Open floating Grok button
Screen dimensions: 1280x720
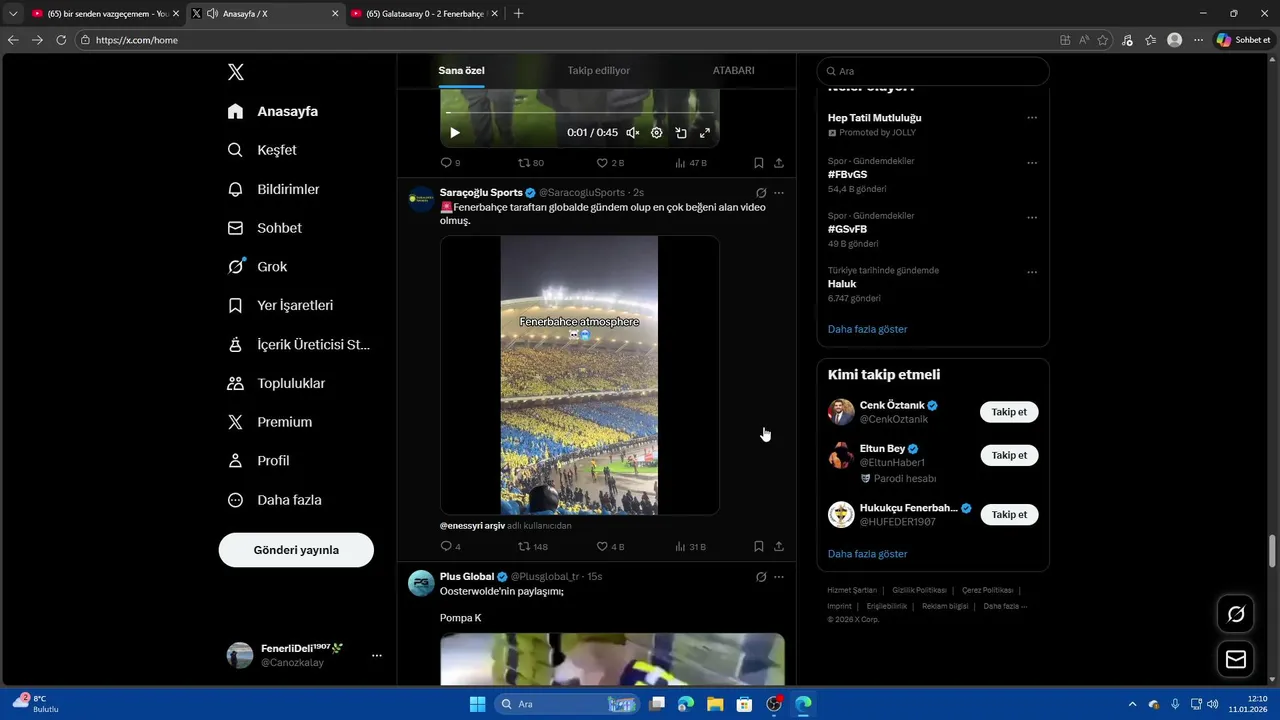1236,614
